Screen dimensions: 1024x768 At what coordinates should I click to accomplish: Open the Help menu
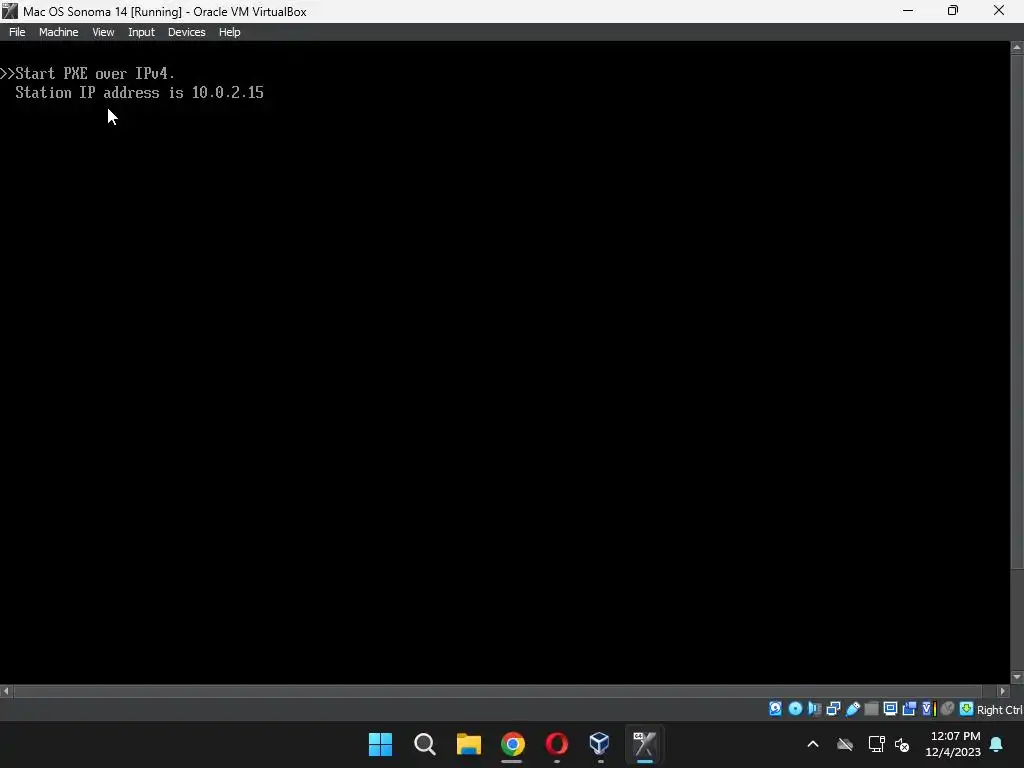(229, 32)
